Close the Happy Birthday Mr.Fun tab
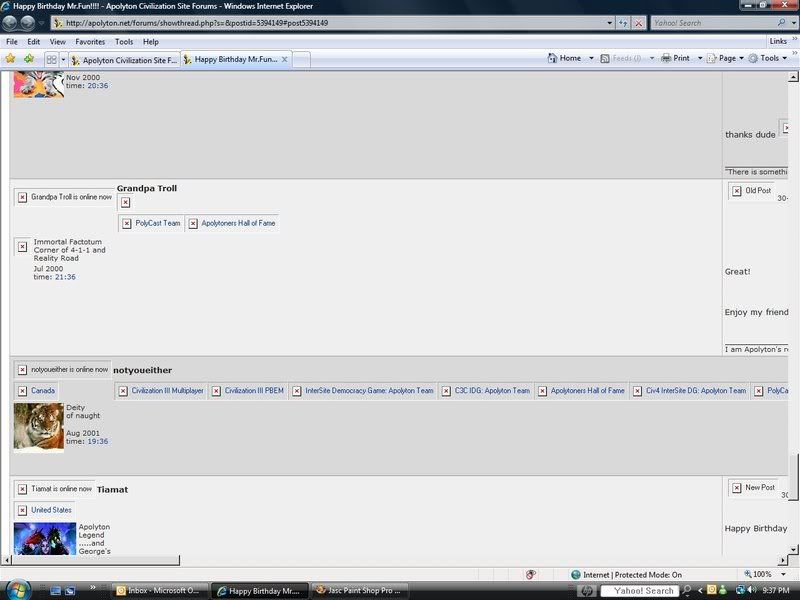800x600 pixels. (285, 60)
